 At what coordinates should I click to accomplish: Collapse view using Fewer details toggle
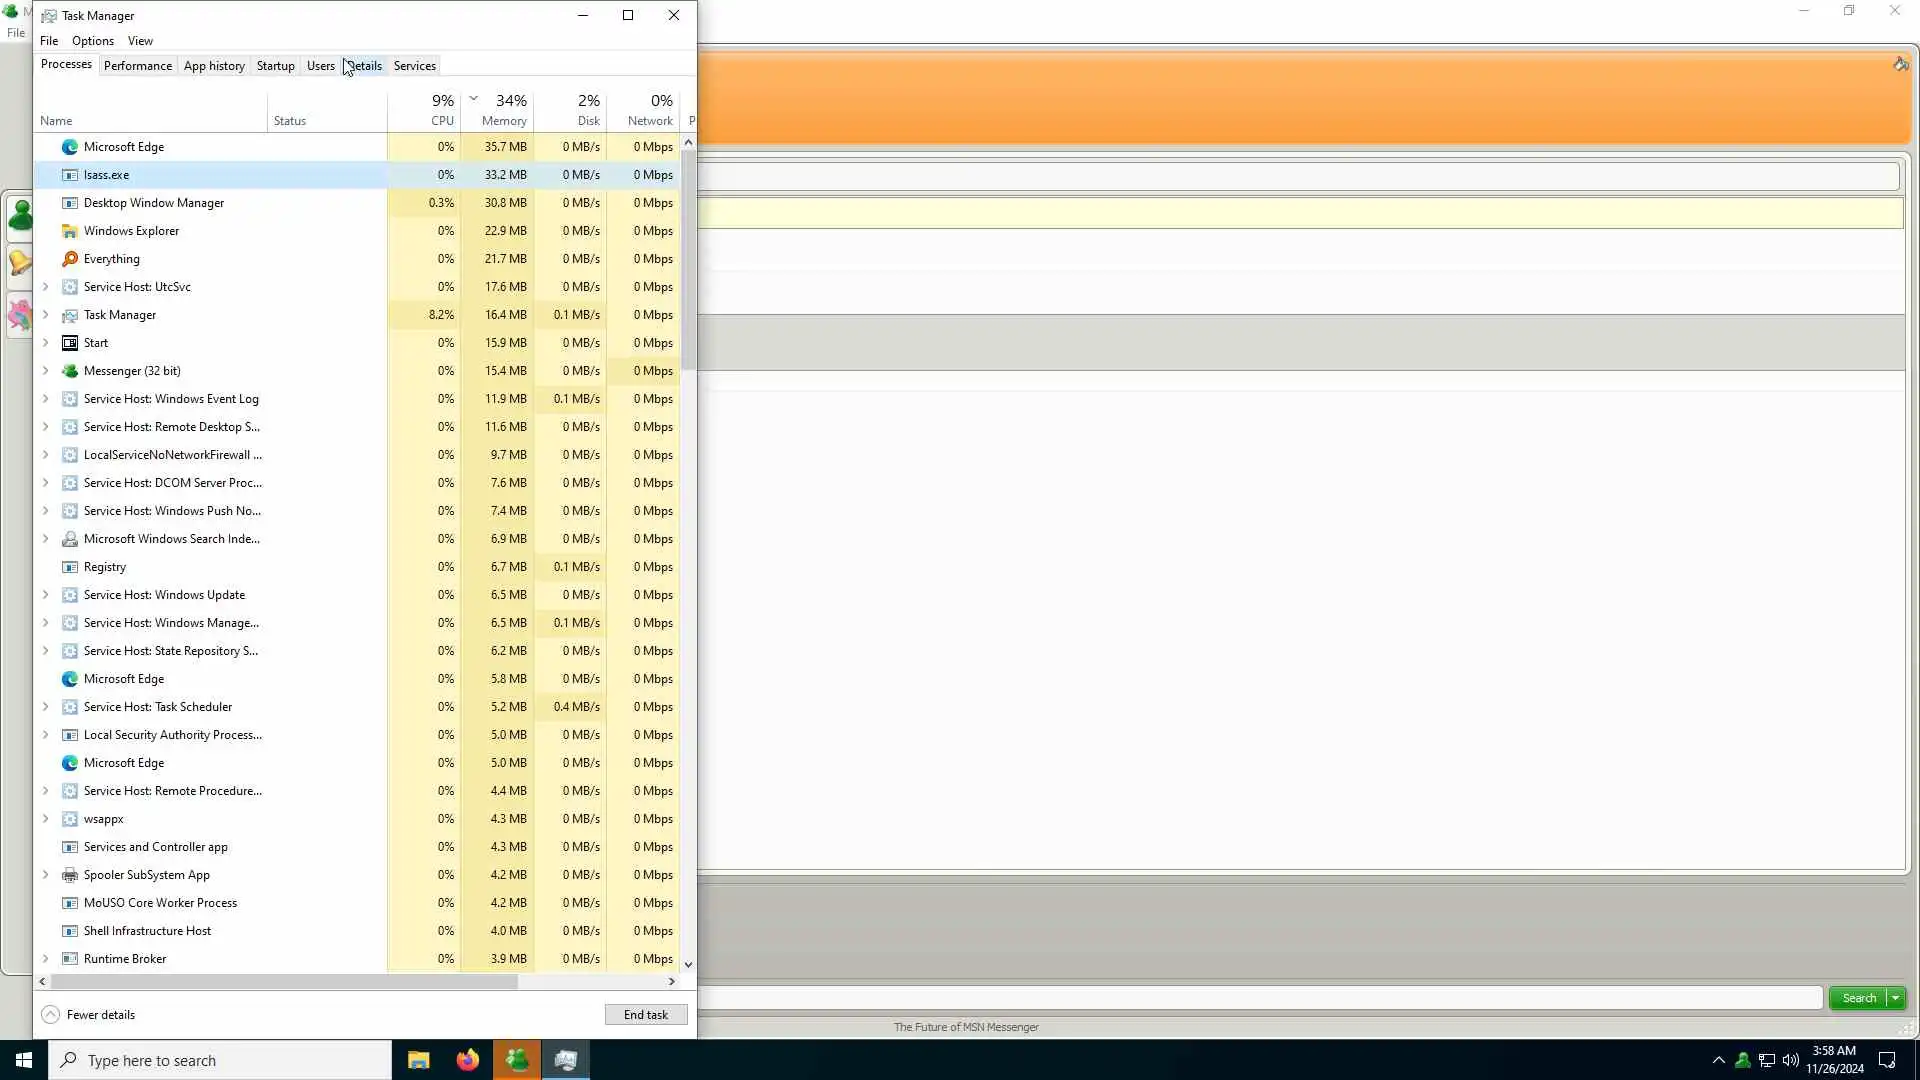(88, 1014)
